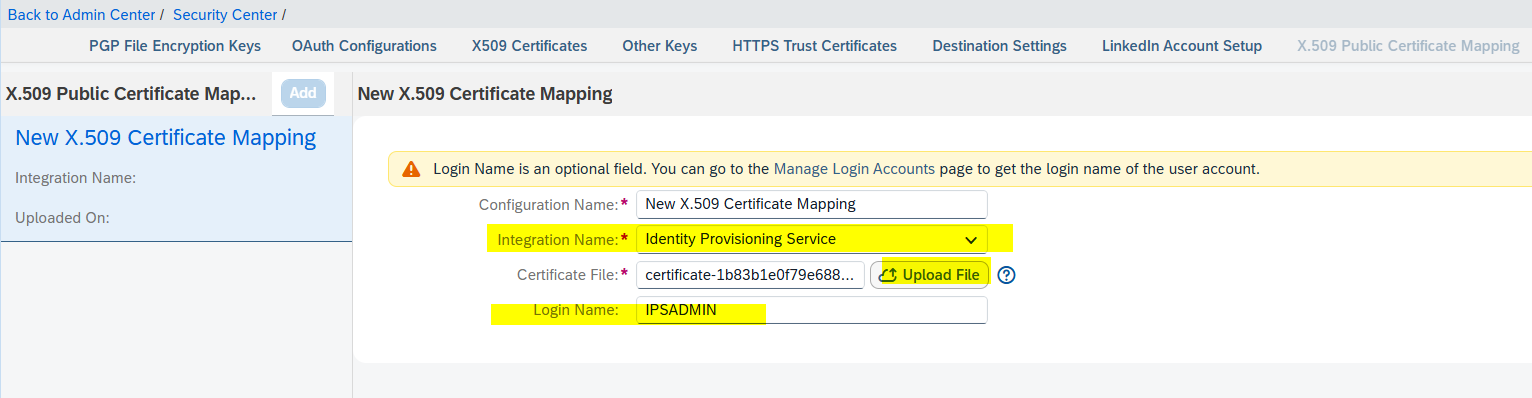Select New X.509 Certificate Mapping list item
Viewport: 1532px width, 398px height.
point(176,178)
